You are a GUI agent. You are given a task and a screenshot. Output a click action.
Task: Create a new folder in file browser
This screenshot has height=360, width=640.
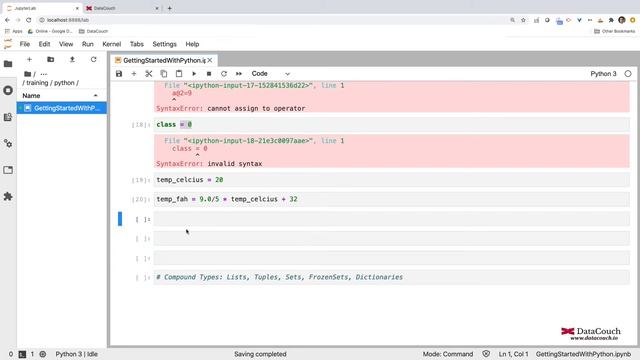point(51,60)
